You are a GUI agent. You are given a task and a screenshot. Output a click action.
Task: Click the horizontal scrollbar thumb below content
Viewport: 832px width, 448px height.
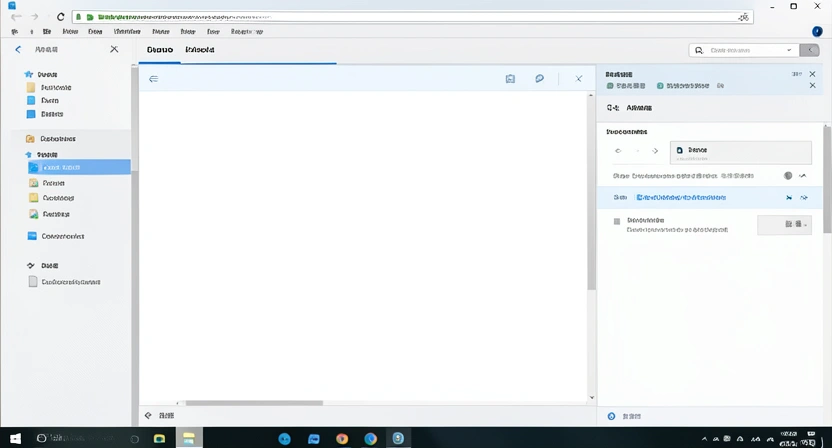[x=254, y=403]
